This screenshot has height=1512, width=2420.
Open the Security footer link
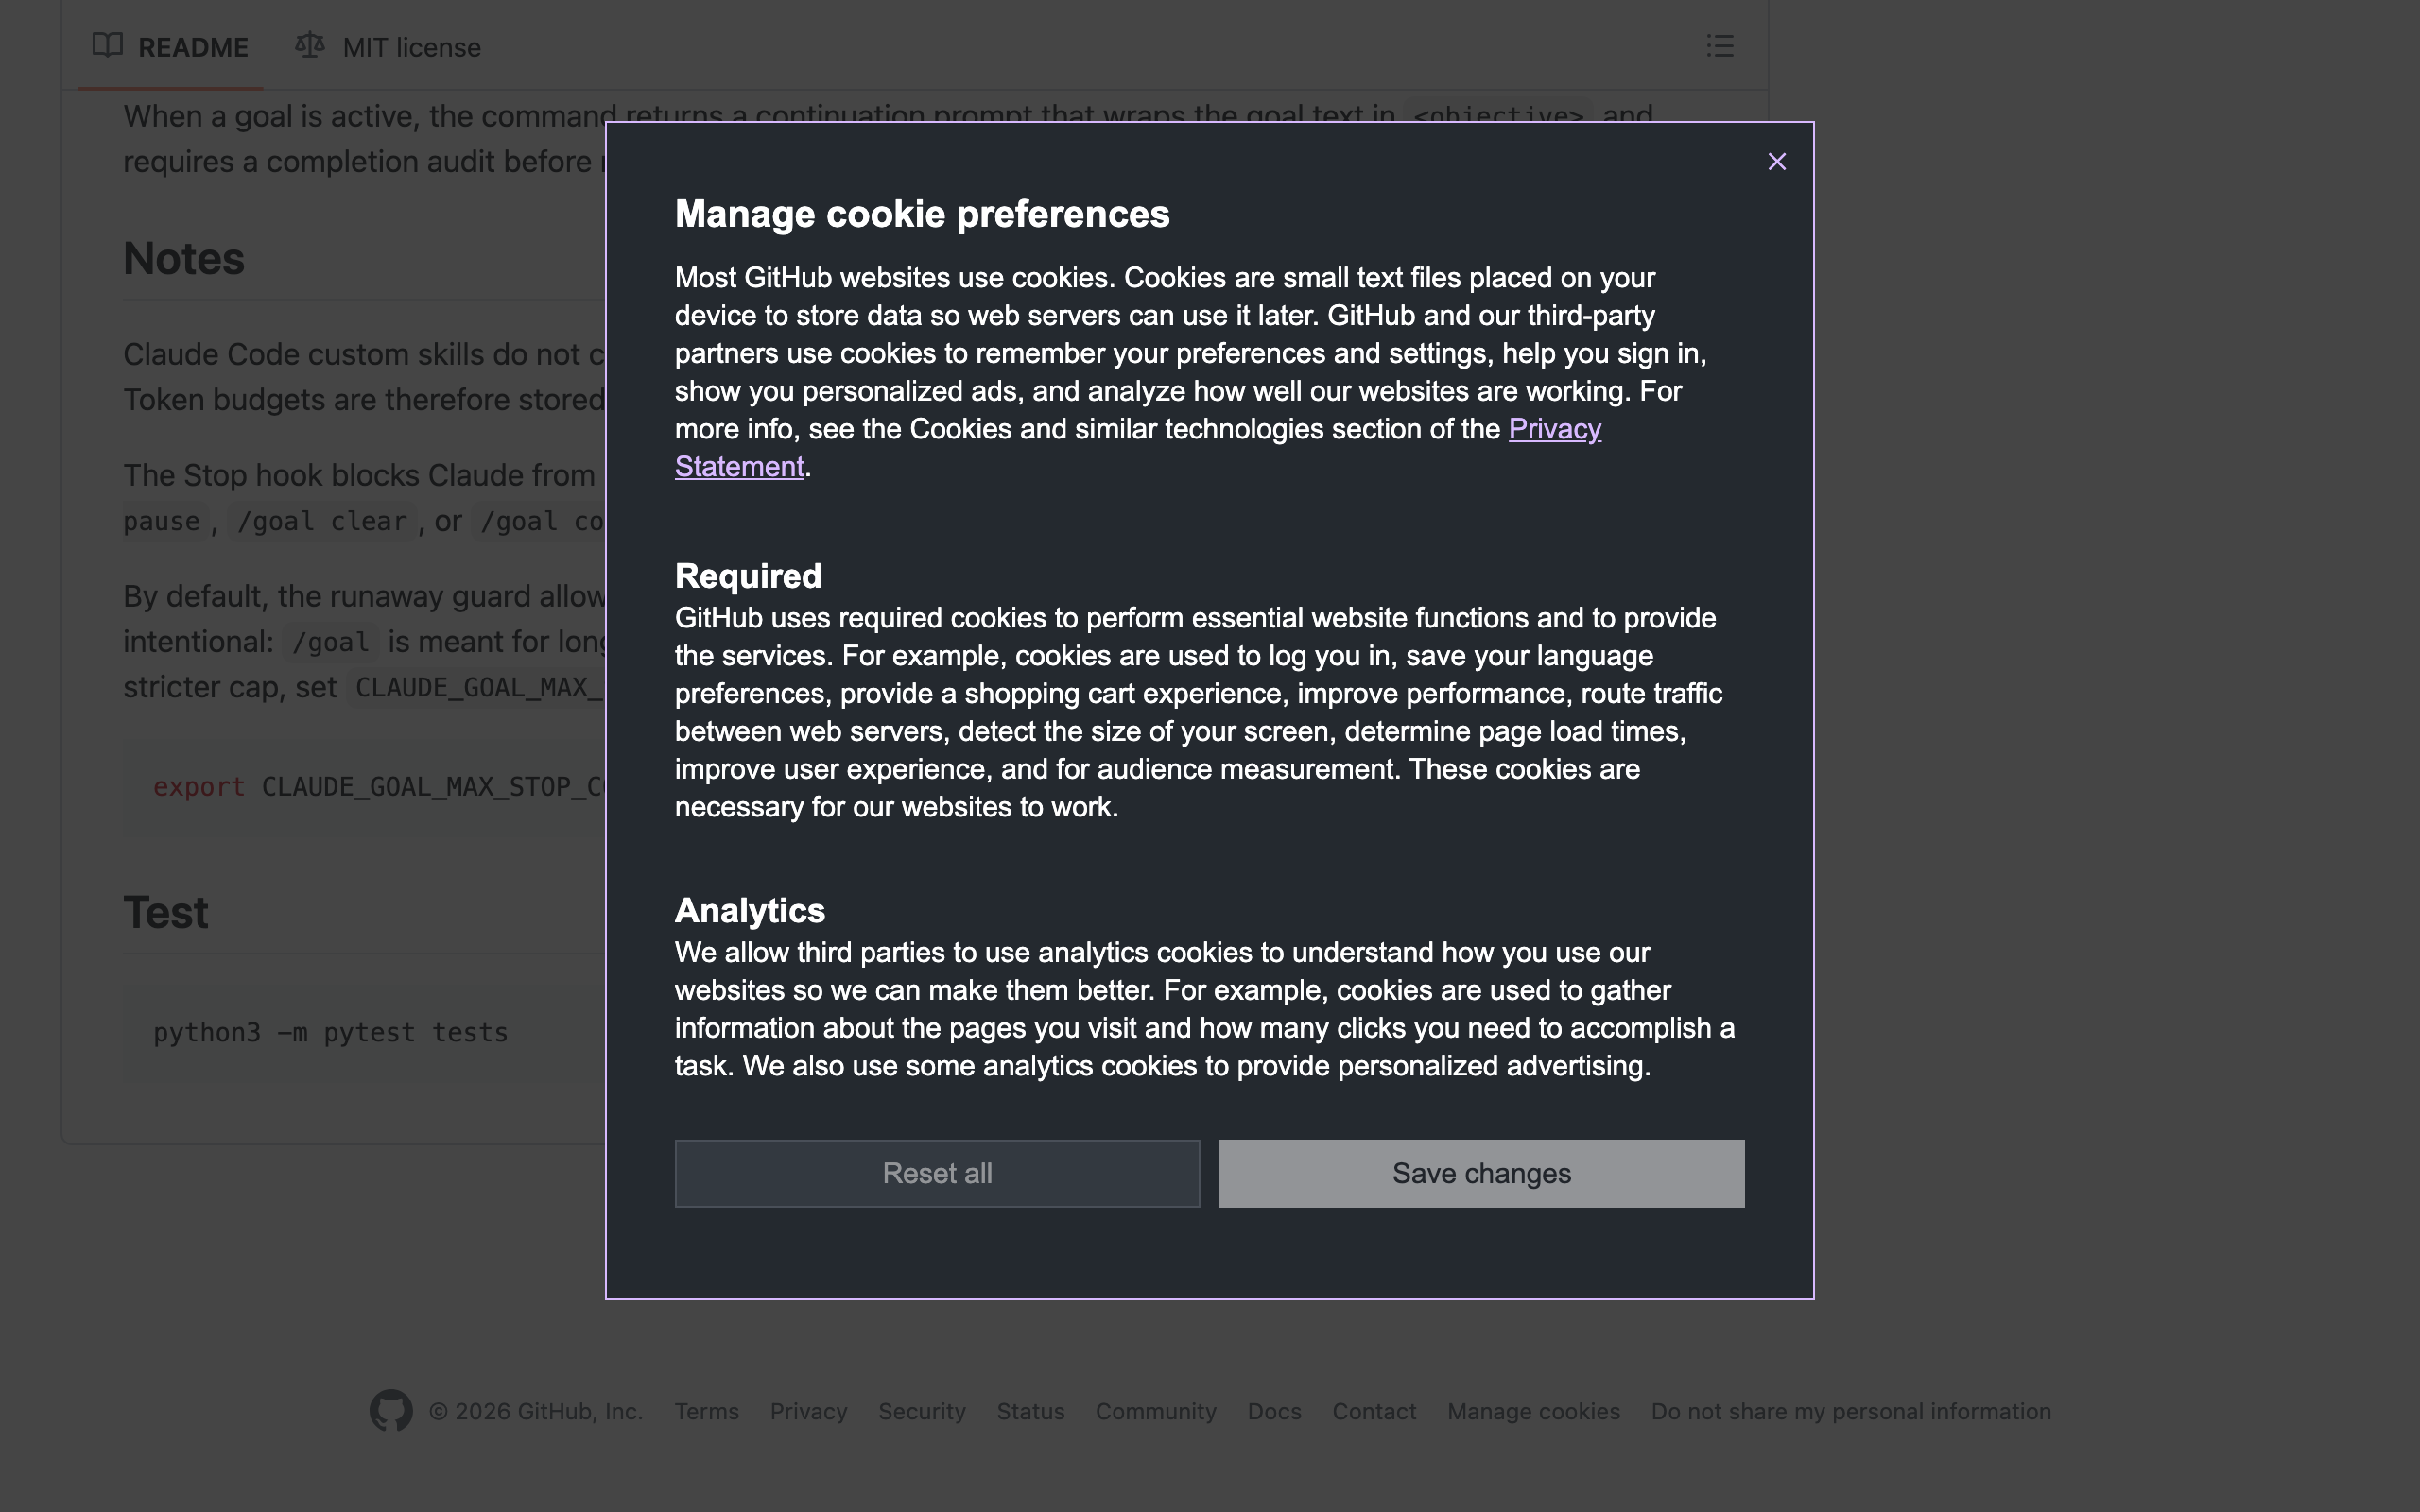point(922,1411)
